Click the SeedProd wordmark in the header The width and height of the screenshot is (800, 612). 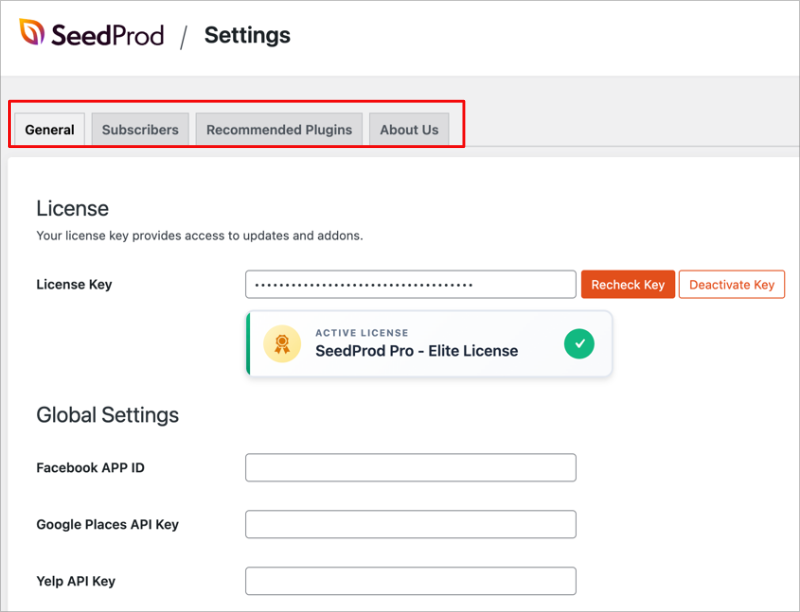tap(110, 34)
